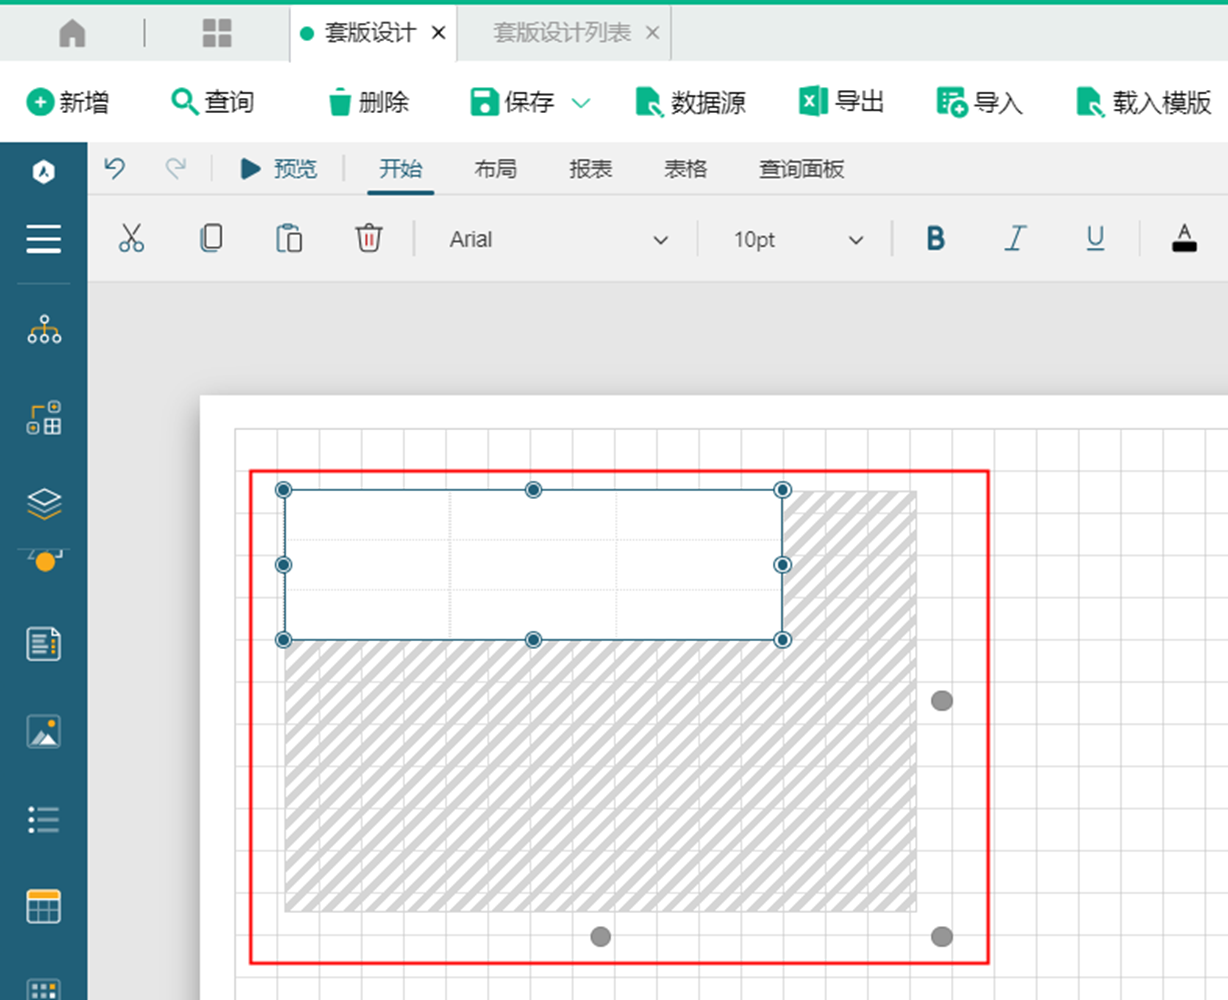Screen dimensions: 1228x1000
Task: Select the bullet list sidebar tool
Action: [44, 820]
